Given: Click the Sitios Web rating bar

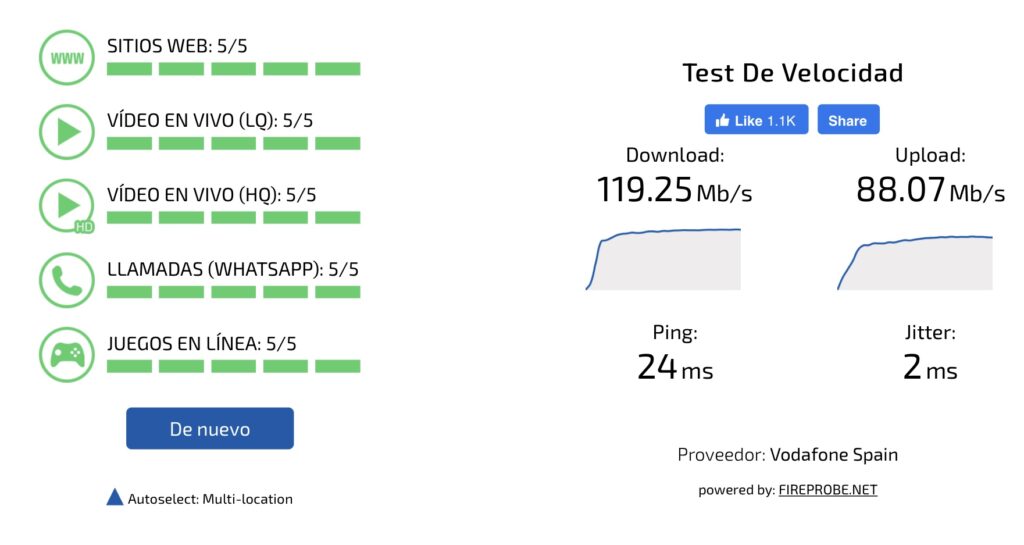Looking at the screenshot, I should tap(234, 69).
